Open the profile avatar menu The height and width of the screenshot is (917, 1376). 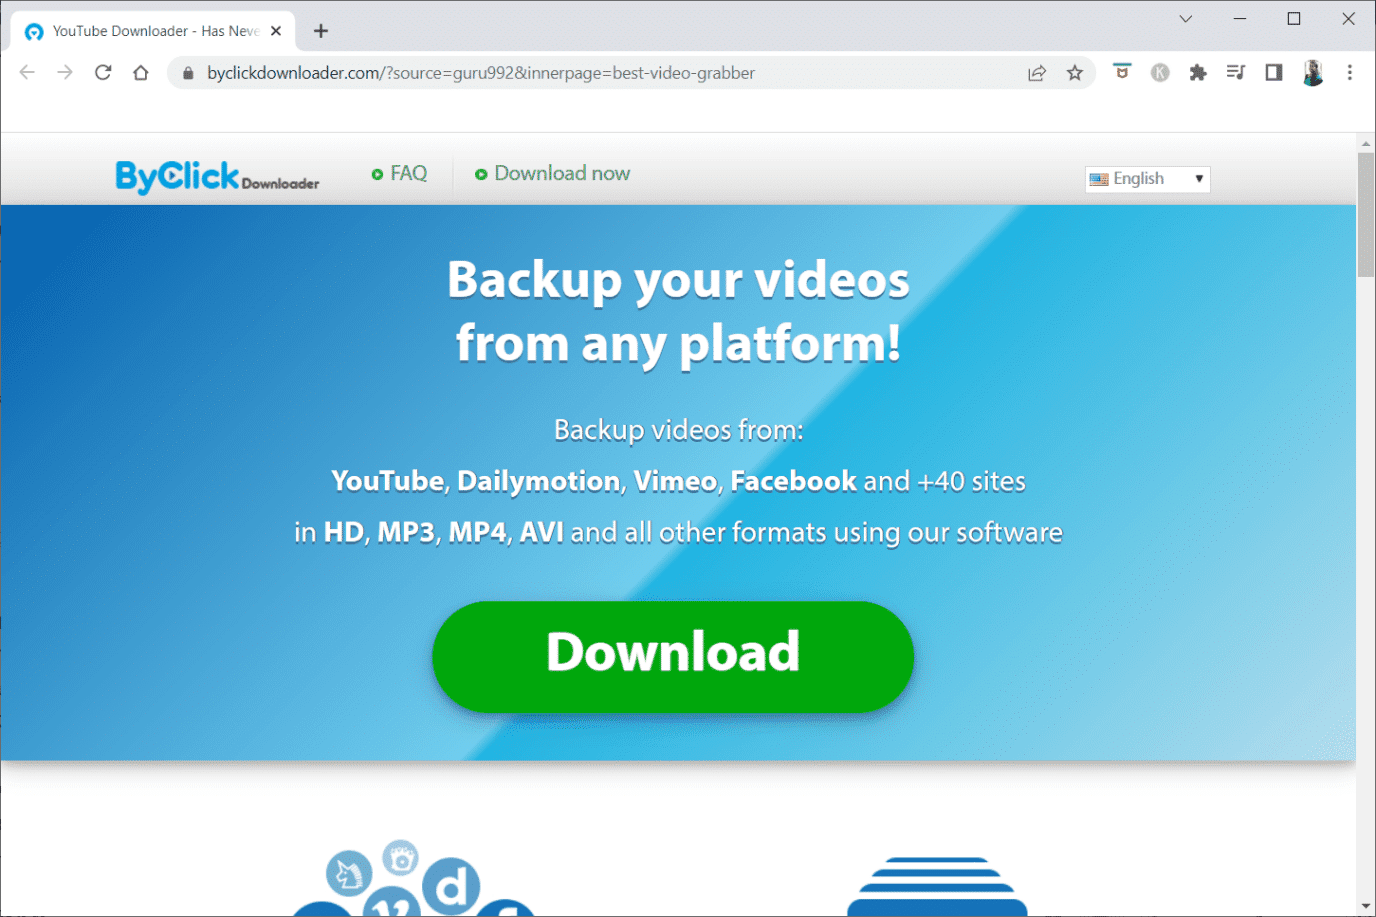[x=1313, y=72]
